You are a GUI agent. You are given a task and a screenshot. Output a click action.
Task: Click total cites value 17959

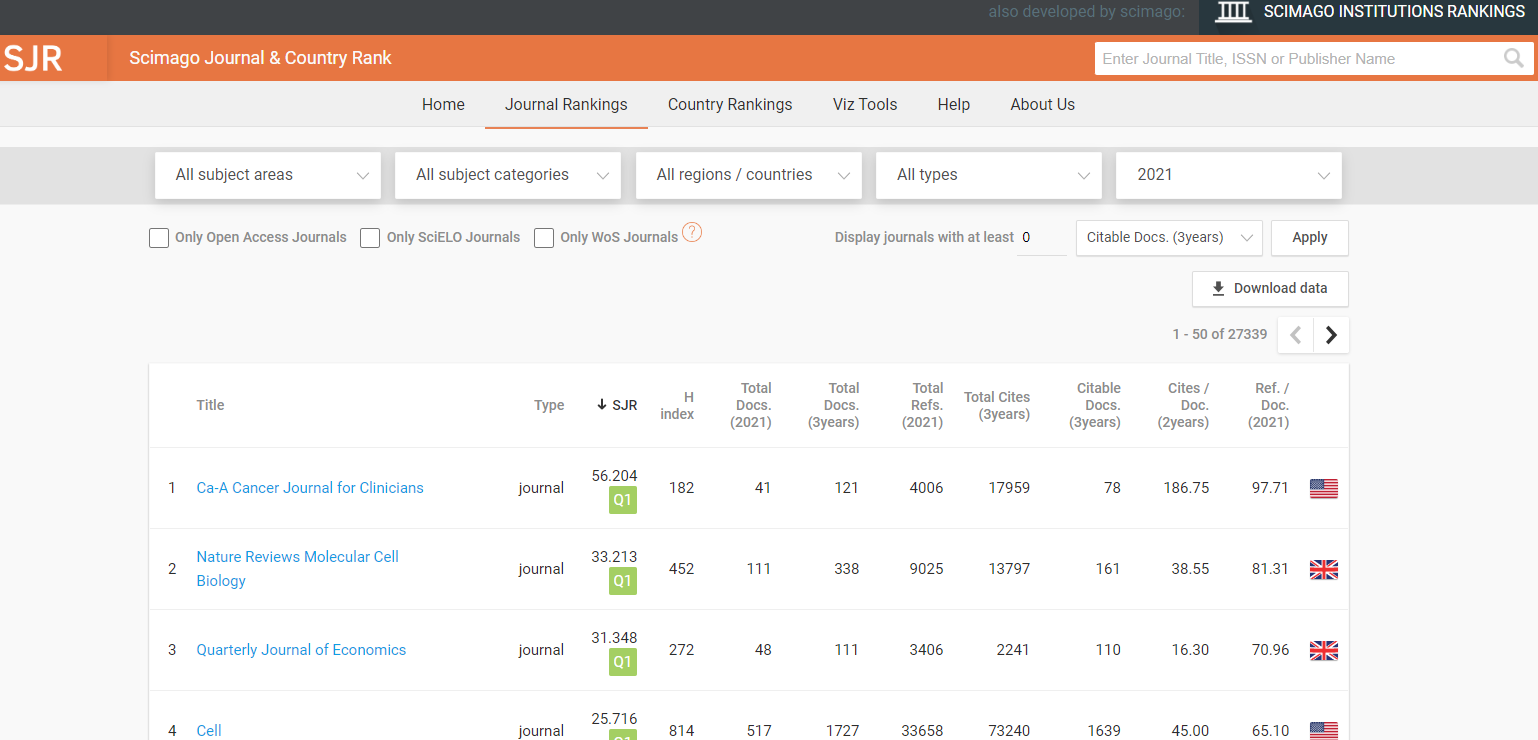1009,488
